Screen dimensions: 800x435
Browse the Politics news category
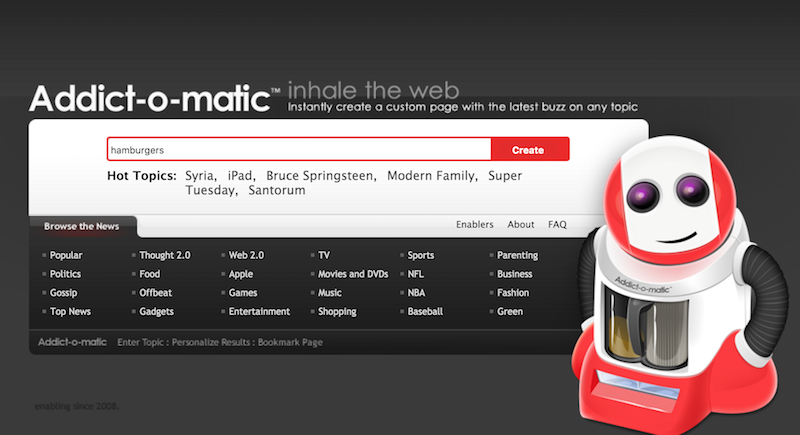point(65,274)
